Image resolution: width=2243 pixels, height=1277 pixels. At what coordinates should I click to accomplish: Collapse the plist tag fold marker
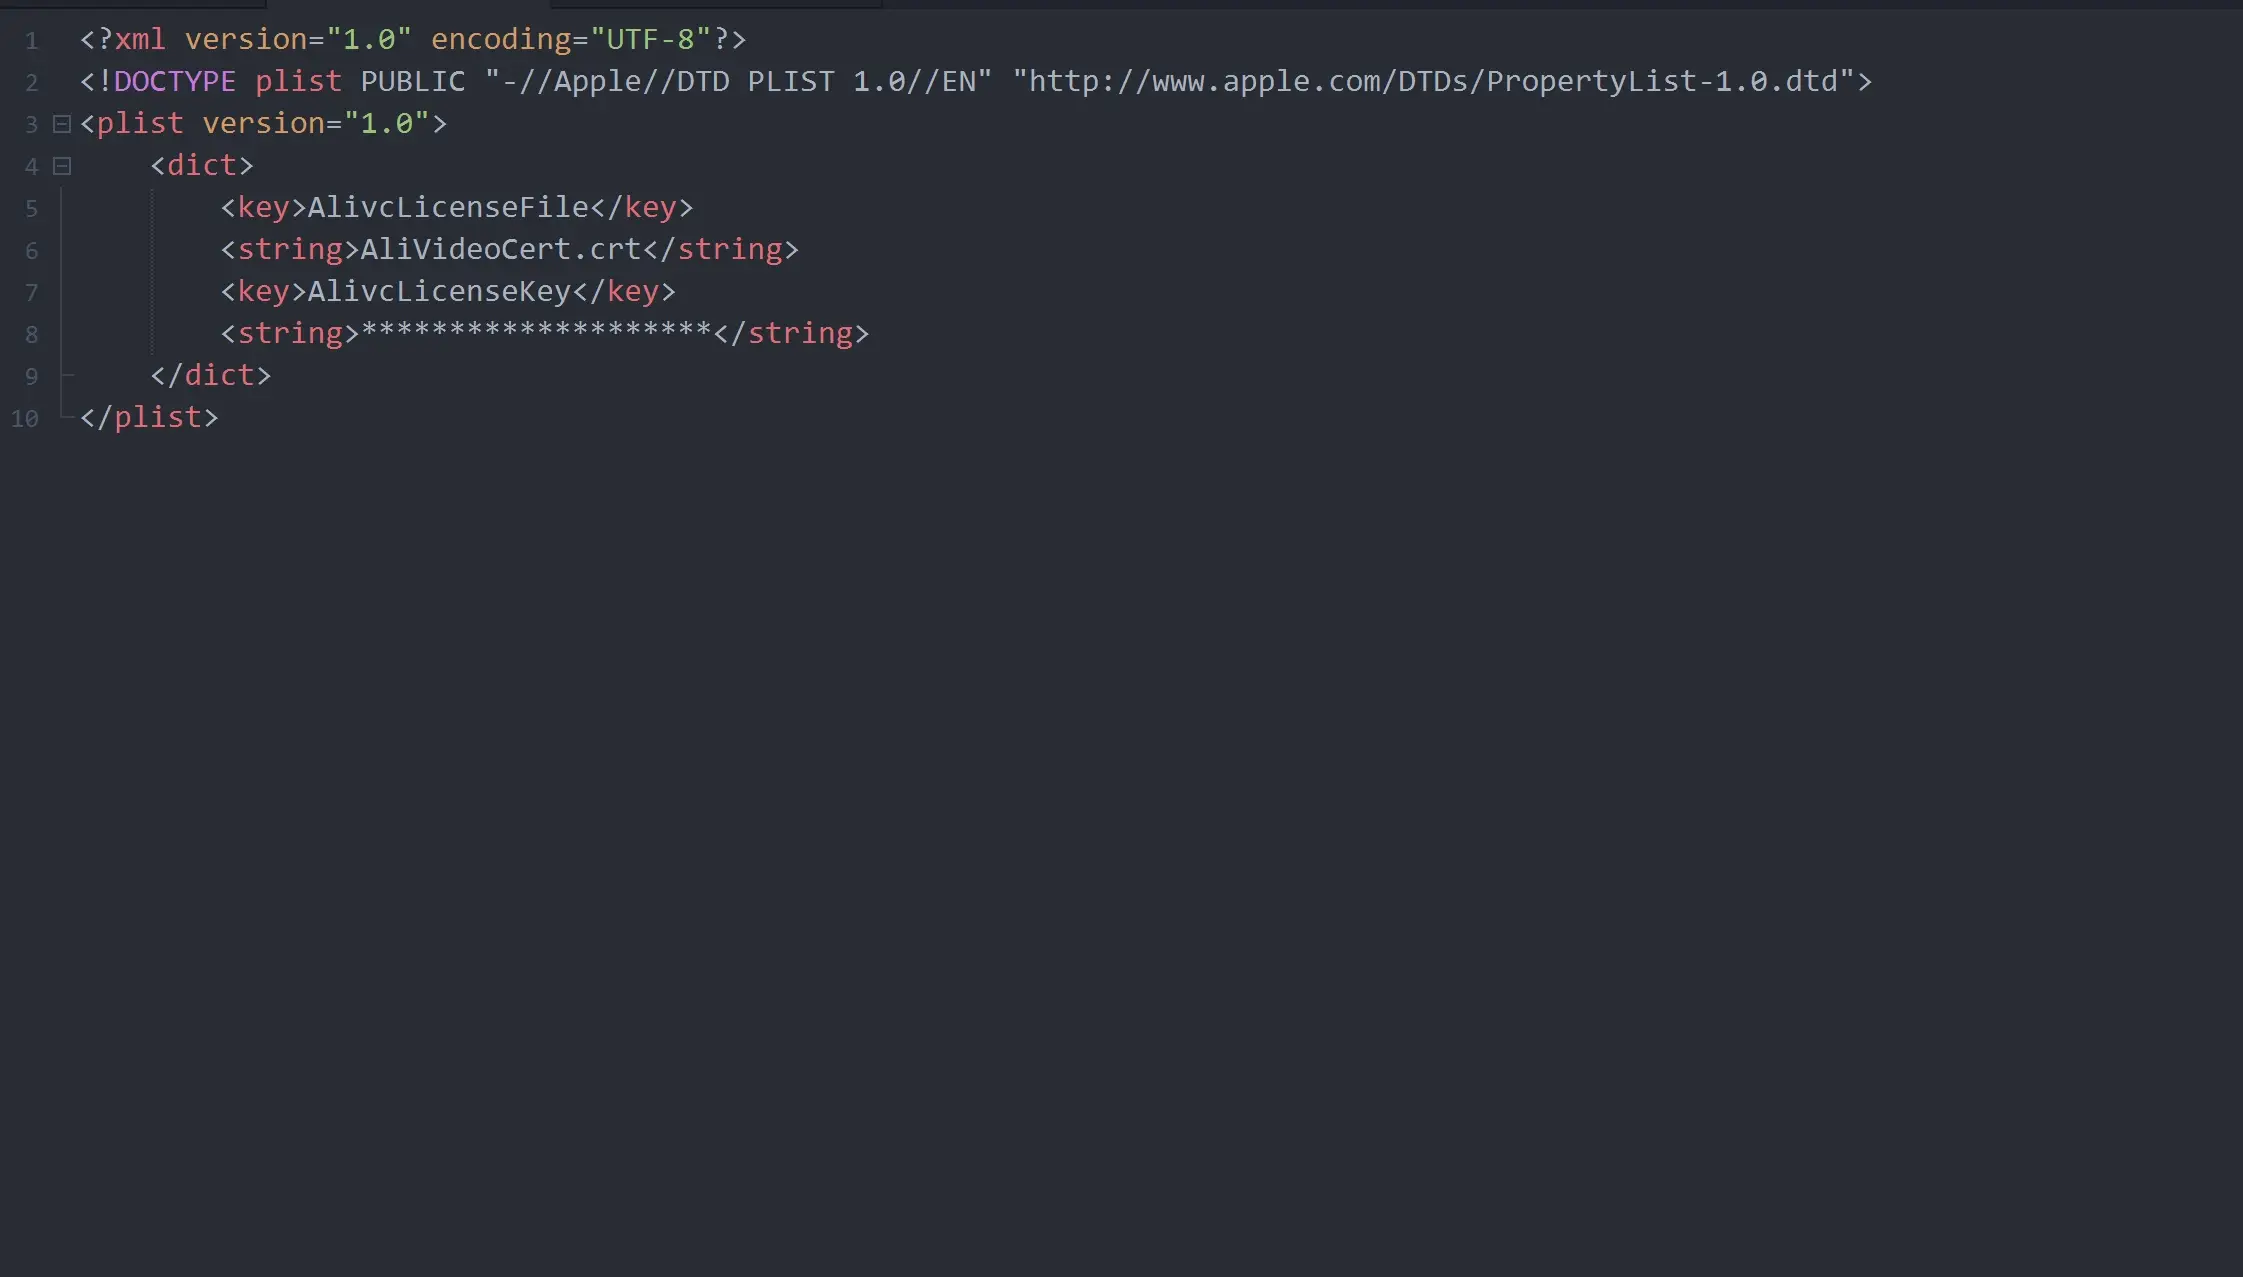coord(62,124)
